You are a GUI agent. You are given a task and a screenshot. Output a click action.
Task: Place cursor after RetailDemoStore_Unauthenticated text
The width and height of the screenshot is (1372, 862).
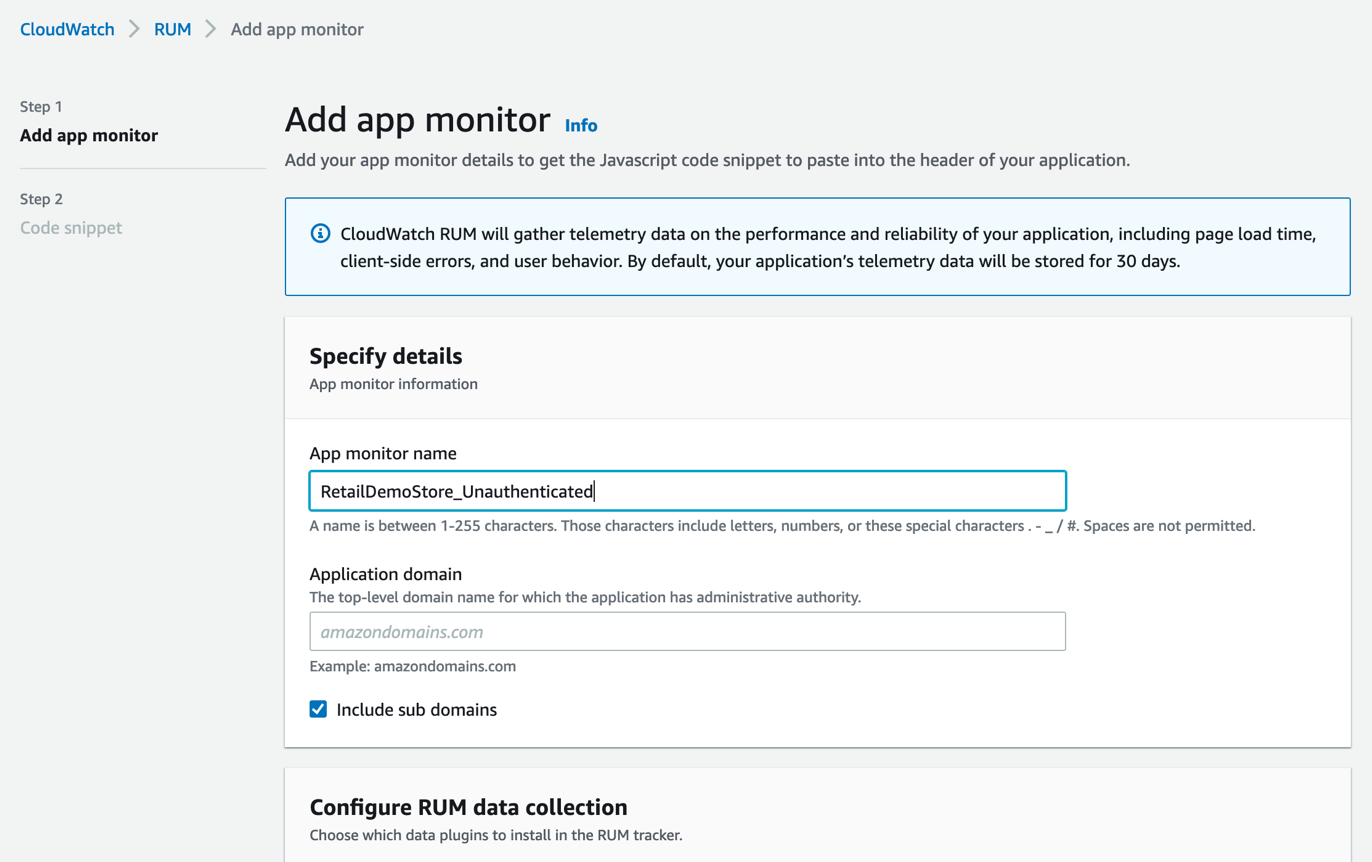coord(596,490)
